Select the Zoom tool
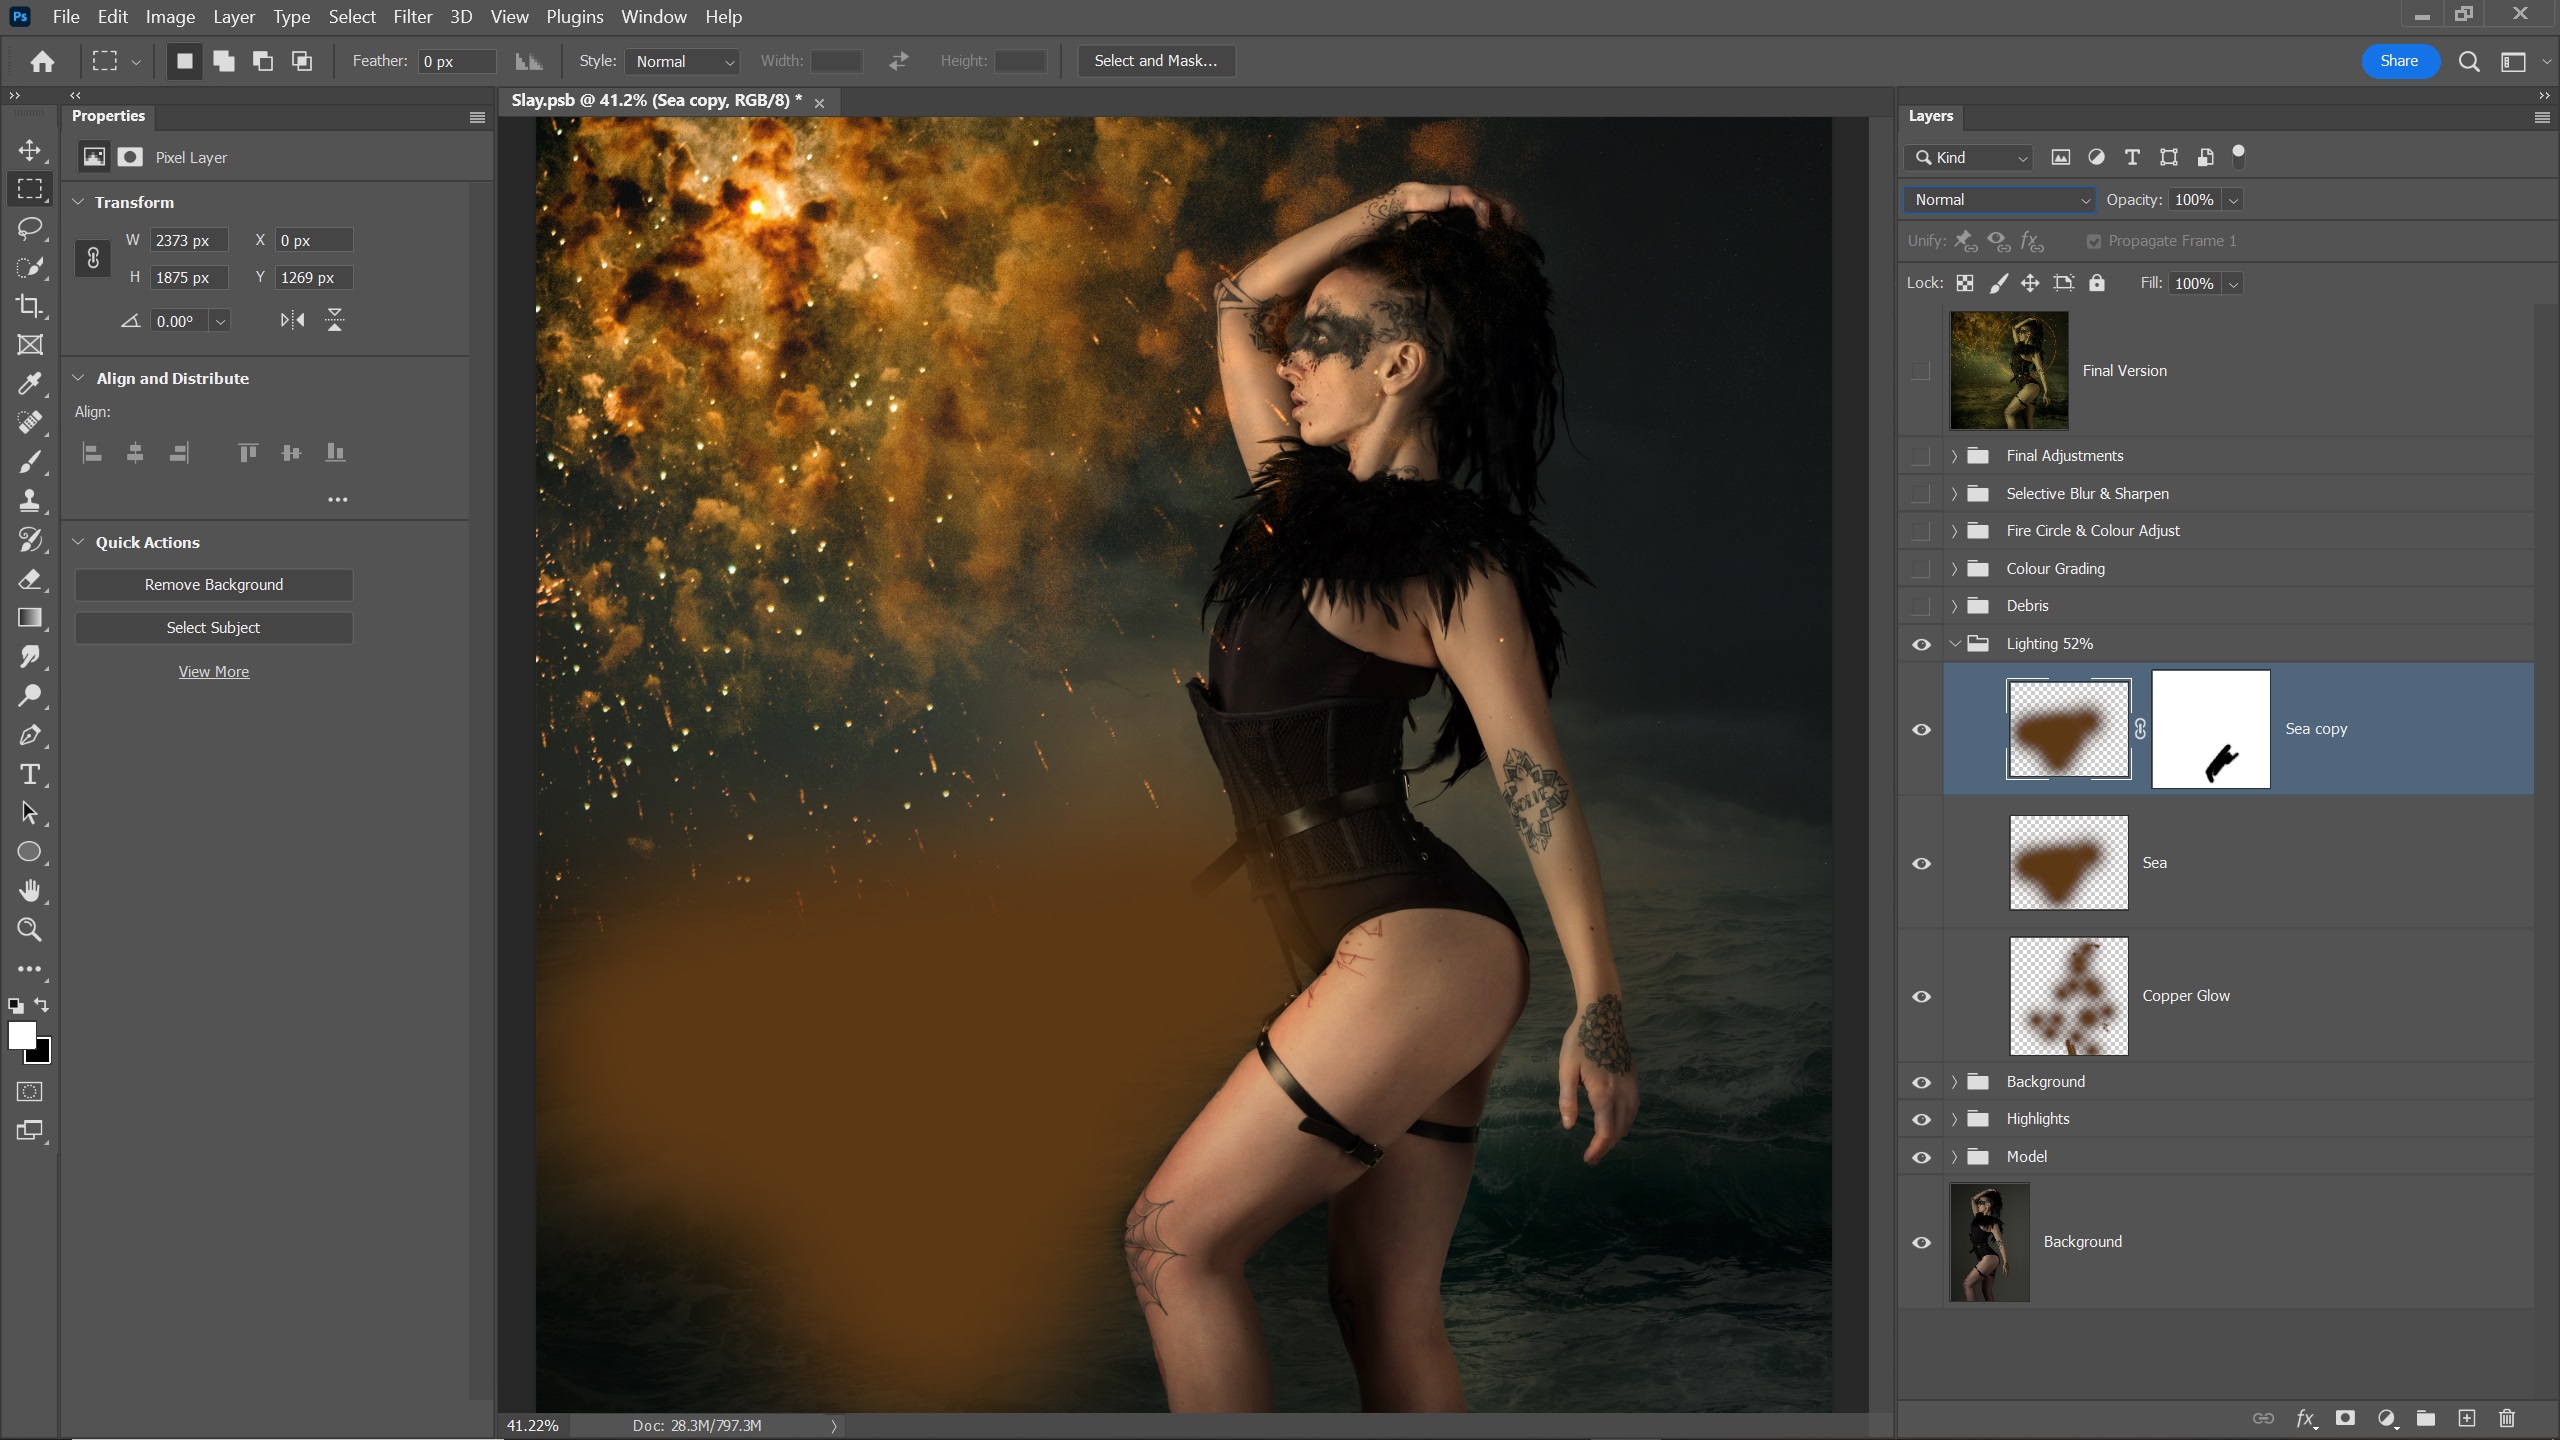Screen dimensions: 2560x1440 30,930
